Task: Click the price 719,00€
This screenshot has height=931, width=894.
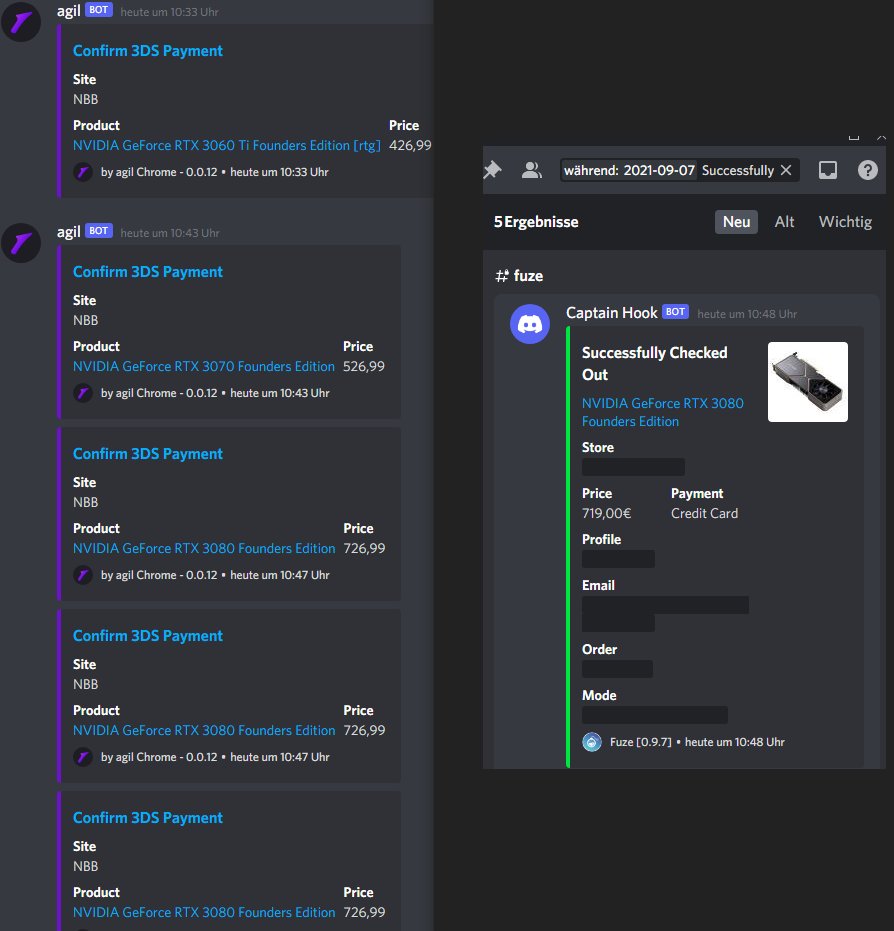Action: click(606, 514)
